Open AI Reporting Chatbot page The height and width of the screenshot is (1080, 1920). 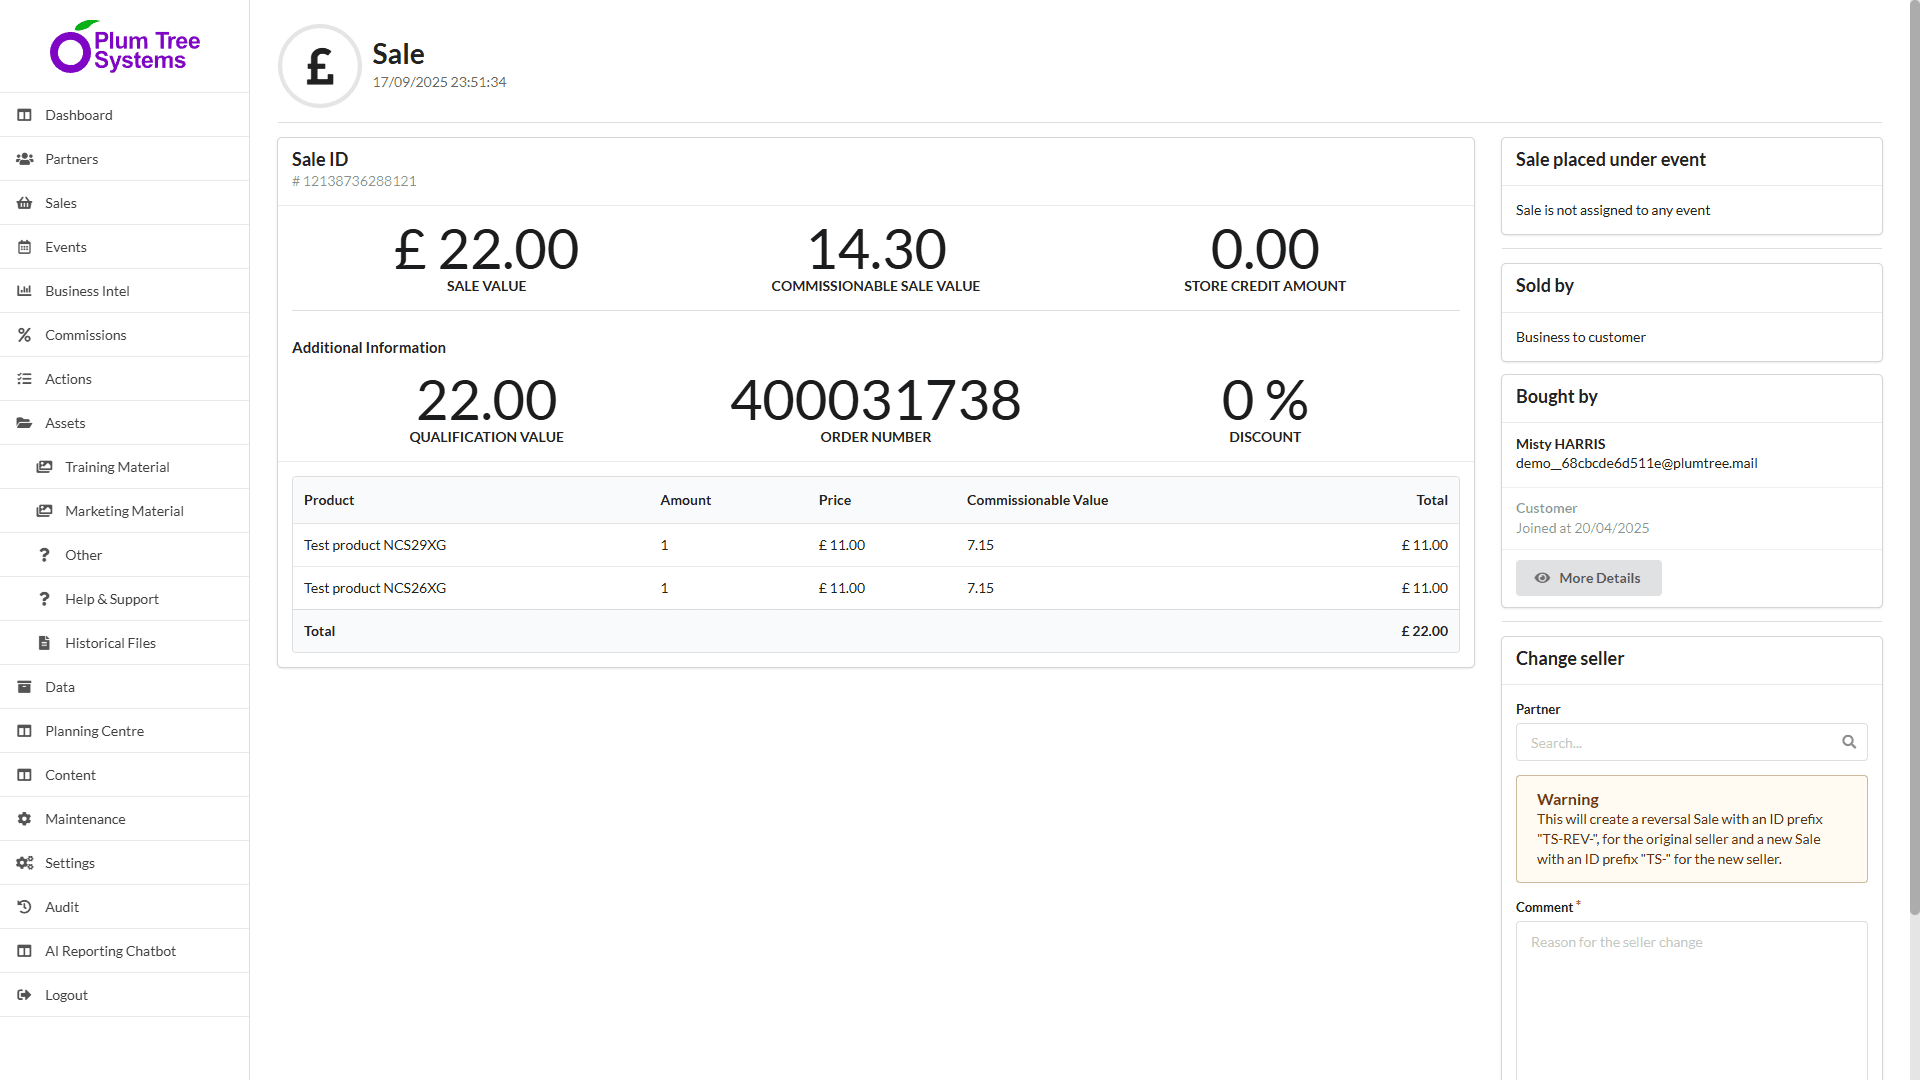click(x=110, y=951)
